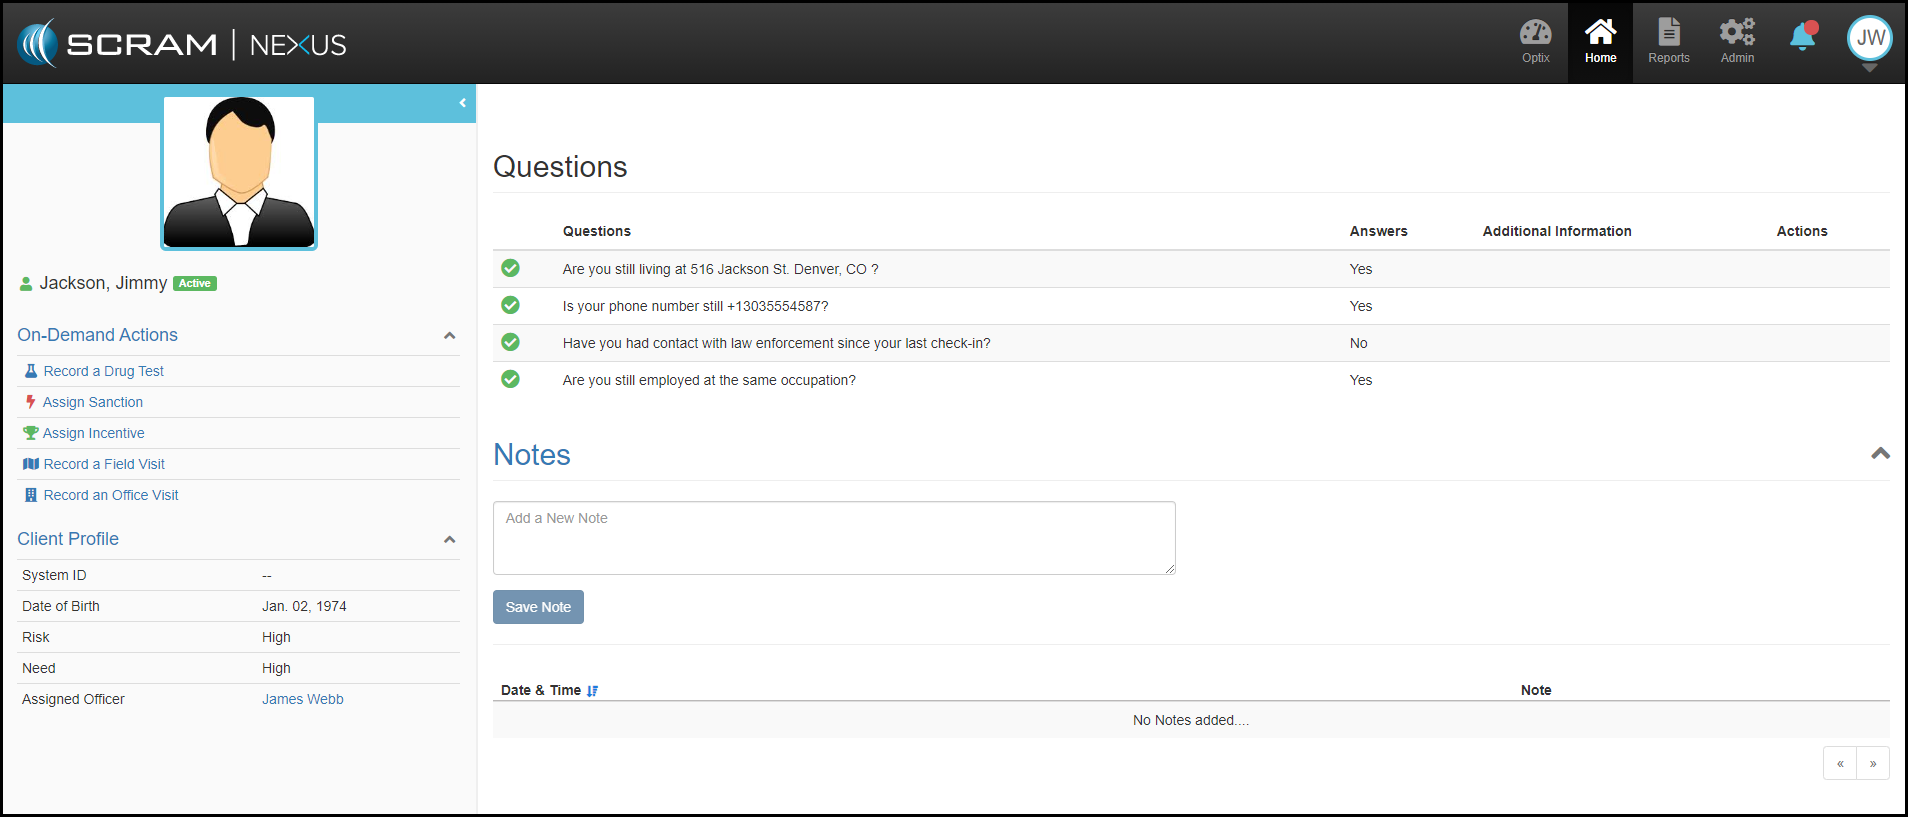Open assigned officer James Webb link
This screenshot has height=817, width=1908.
(302, 699)
